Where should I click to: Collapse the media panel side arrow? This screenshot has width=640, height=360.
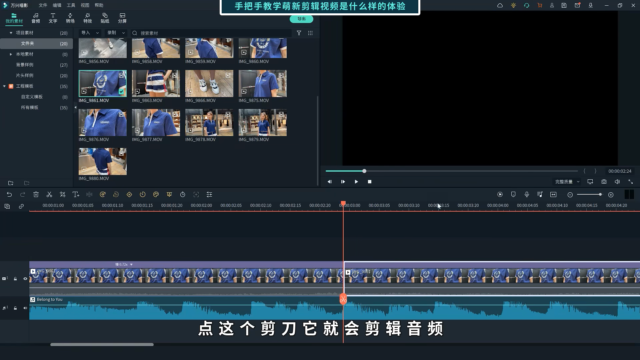(75, 107)
